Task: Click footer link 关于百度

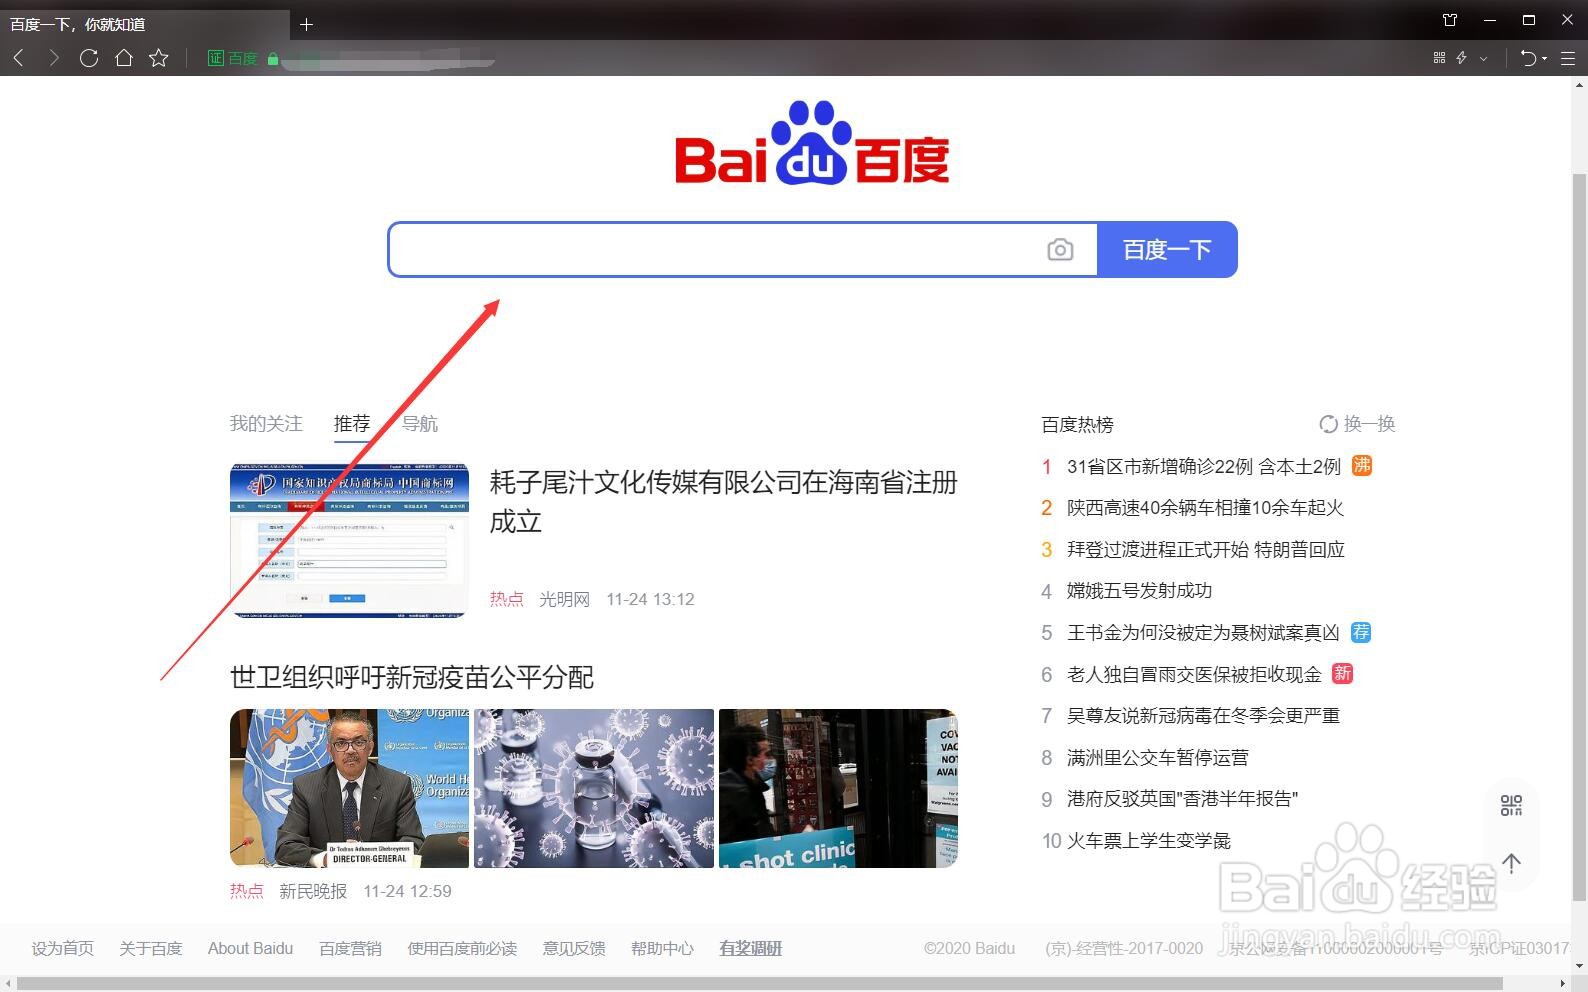Action: coord(150,948)
